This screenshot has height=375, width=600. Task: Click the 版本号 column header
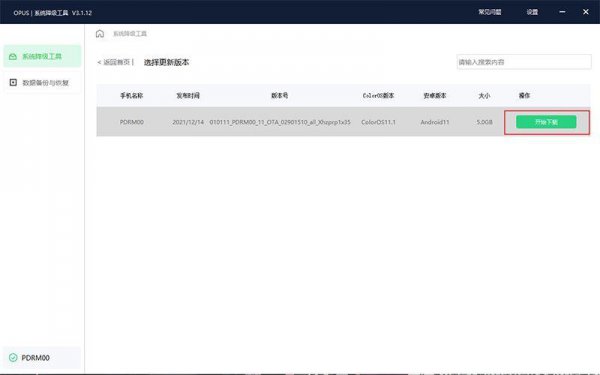280,96
